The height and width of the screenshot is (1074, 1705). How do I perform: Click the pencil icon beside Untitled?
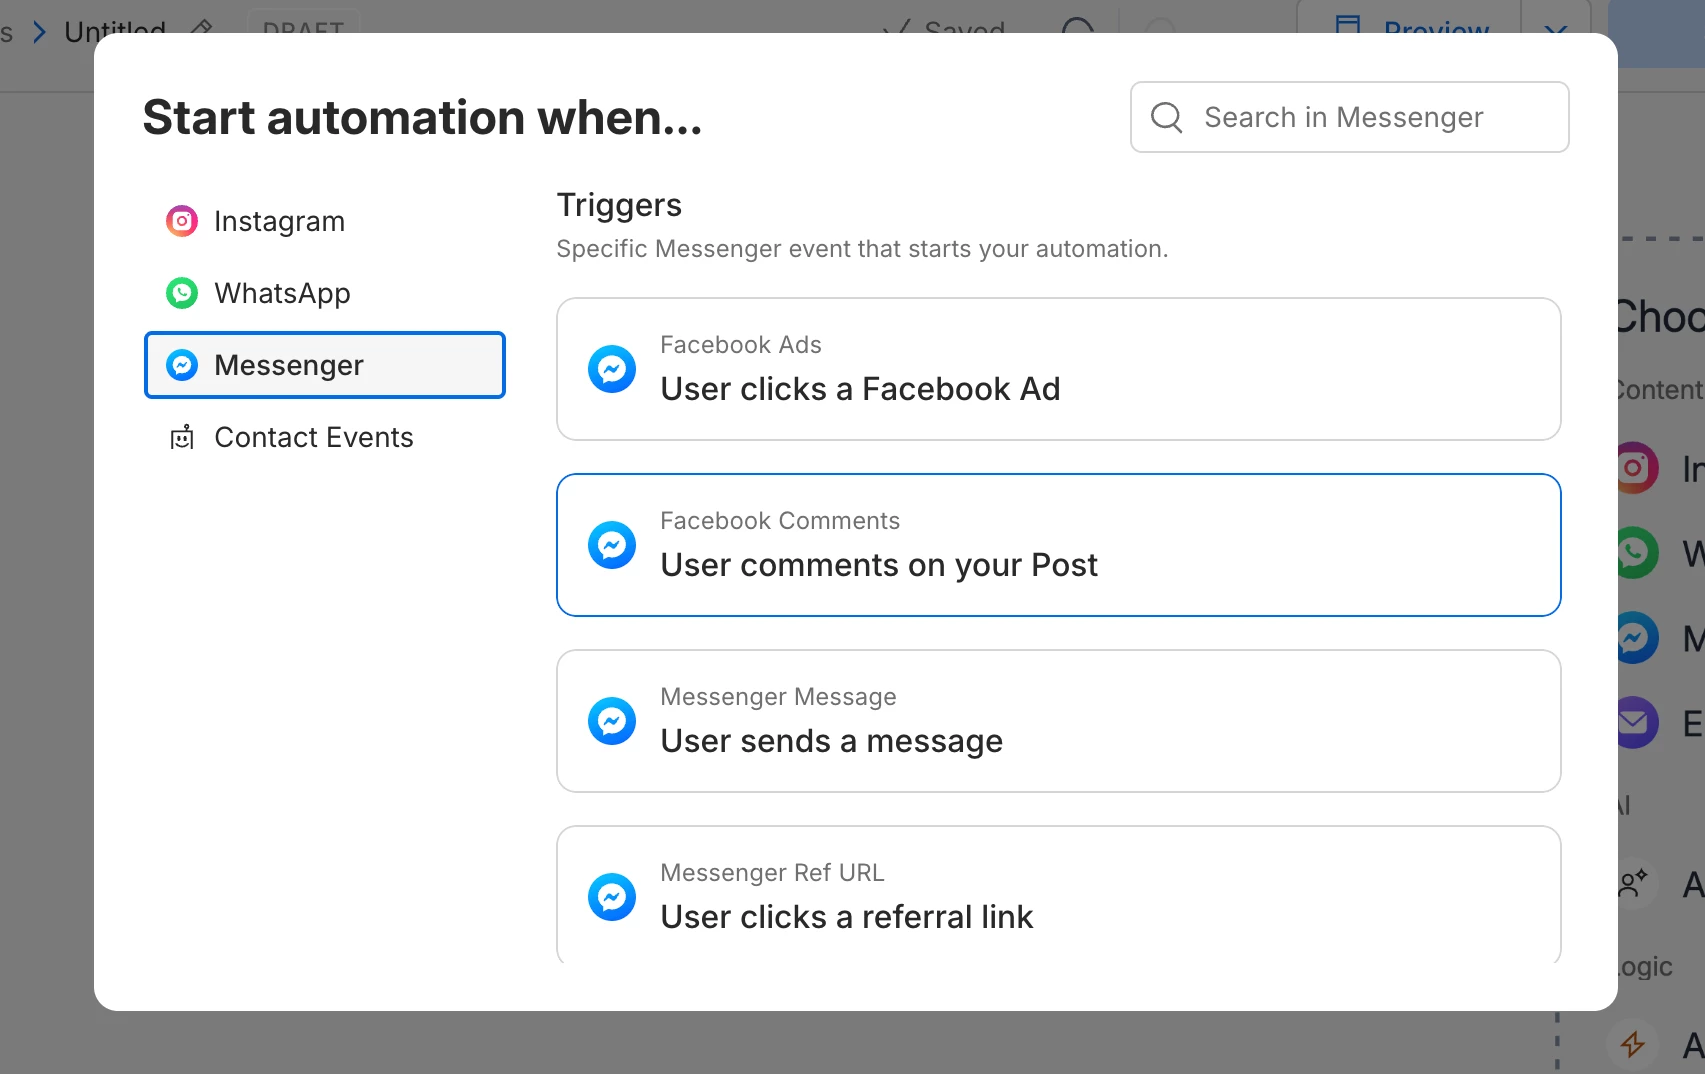201,27
